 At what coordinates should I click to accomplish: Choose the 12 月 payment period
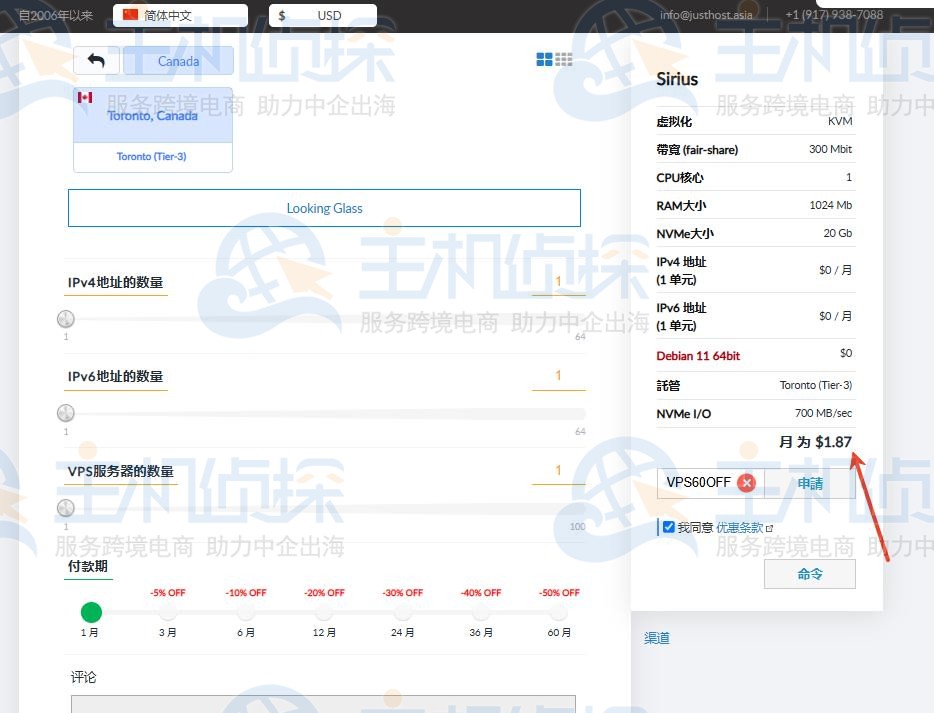tap(324, 612)
